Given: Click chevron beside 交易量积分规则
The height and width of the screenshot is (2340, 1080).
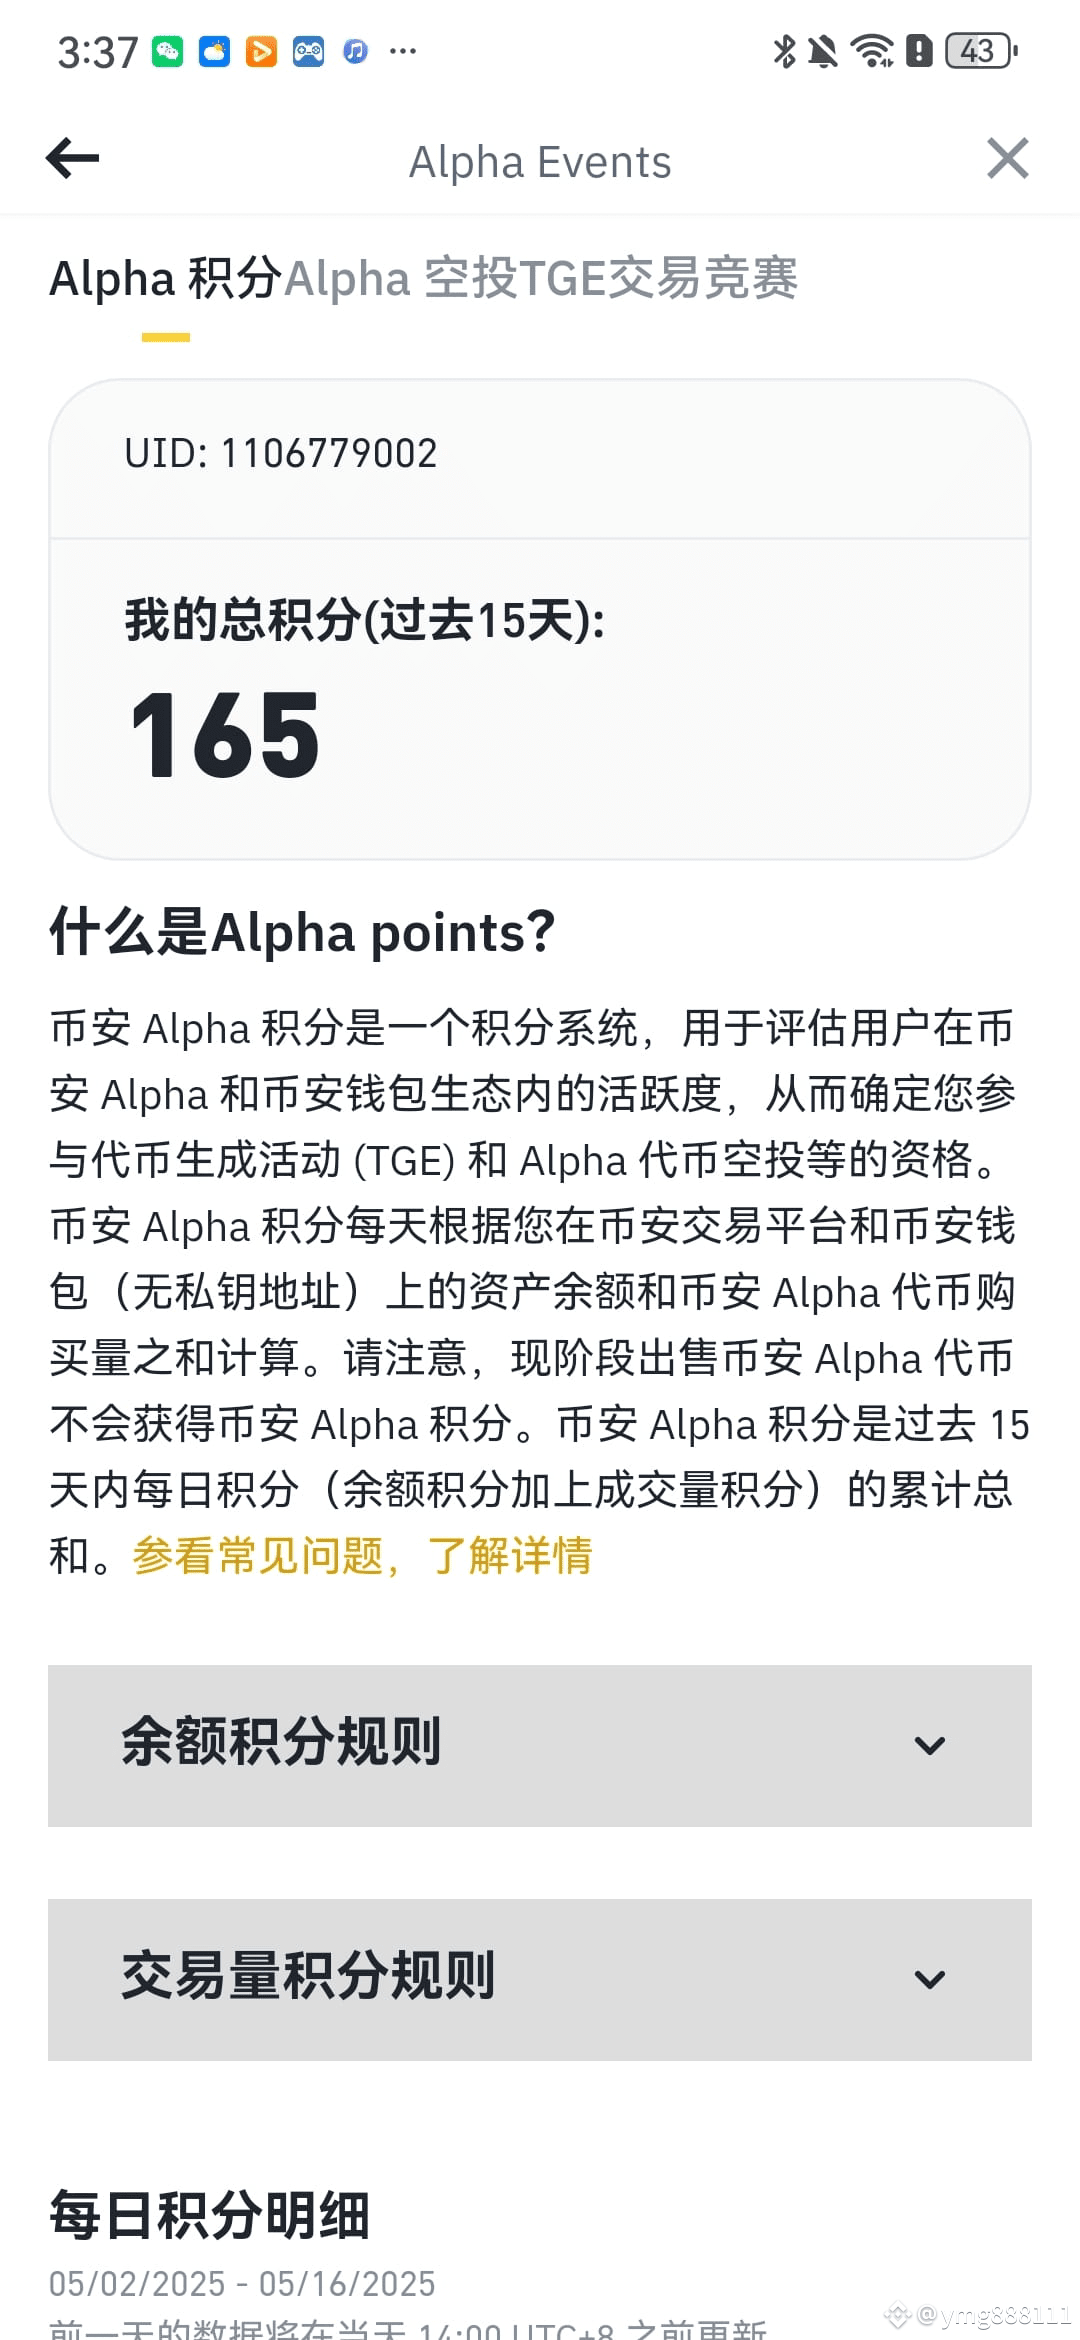Looking at the screenshot, I should [x=930, y=1980].
